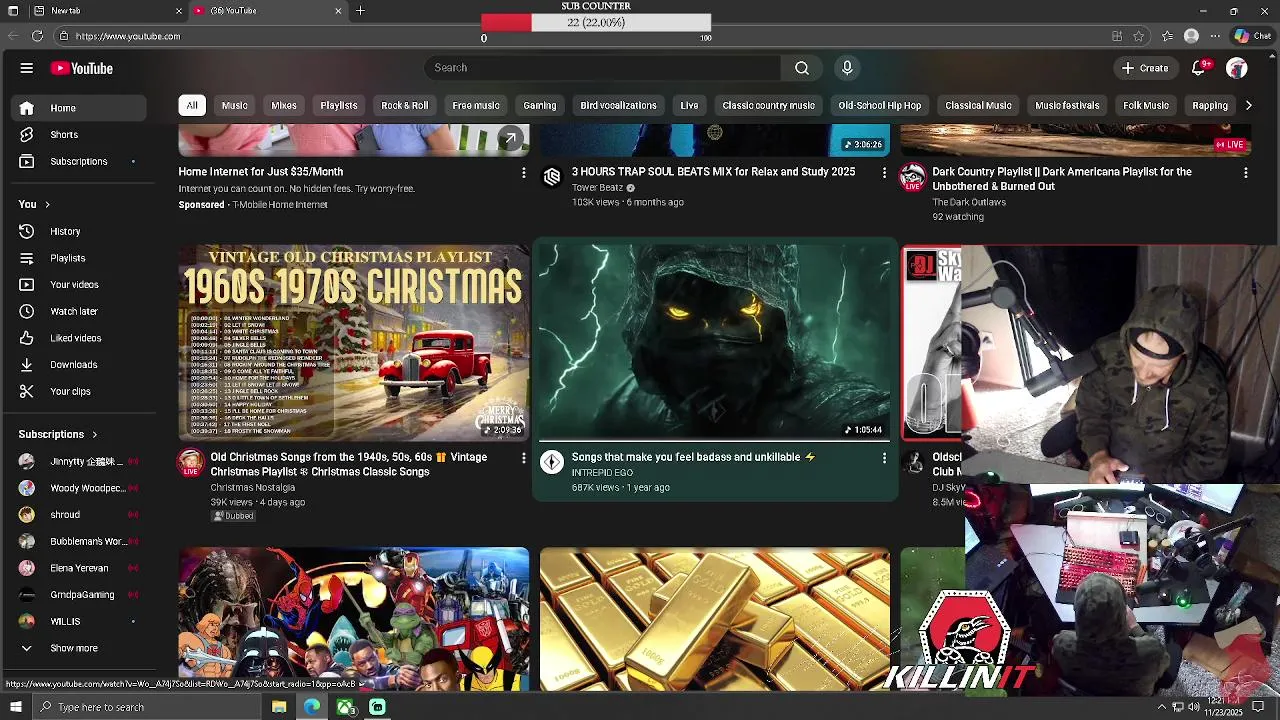Start voice search with microphone icon
The width and height of the screenshot is (1280, 720).
pos(847,68)
